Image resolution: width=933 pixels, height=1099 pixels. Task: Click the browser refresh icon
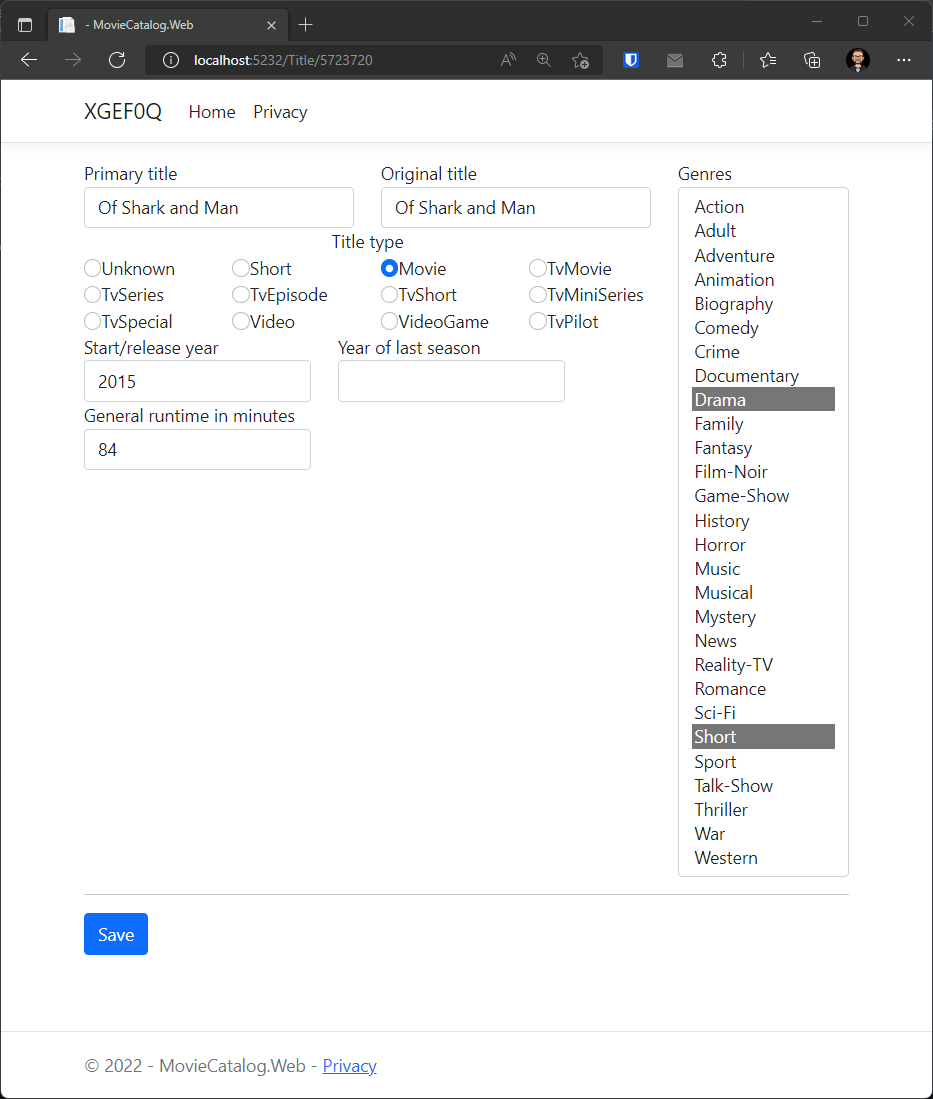pos(117,60)
